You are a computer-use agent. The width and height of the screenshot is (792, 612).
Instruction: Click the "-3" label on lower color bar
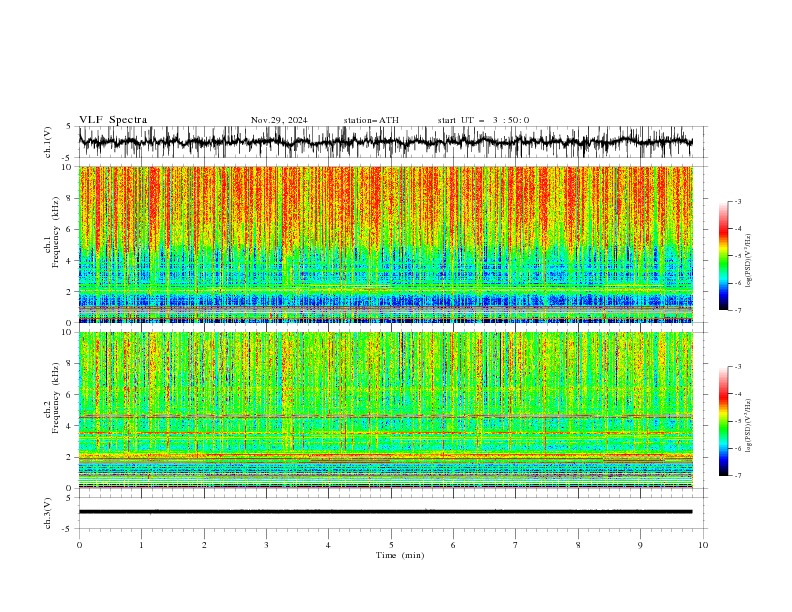(x=738, y=367)
